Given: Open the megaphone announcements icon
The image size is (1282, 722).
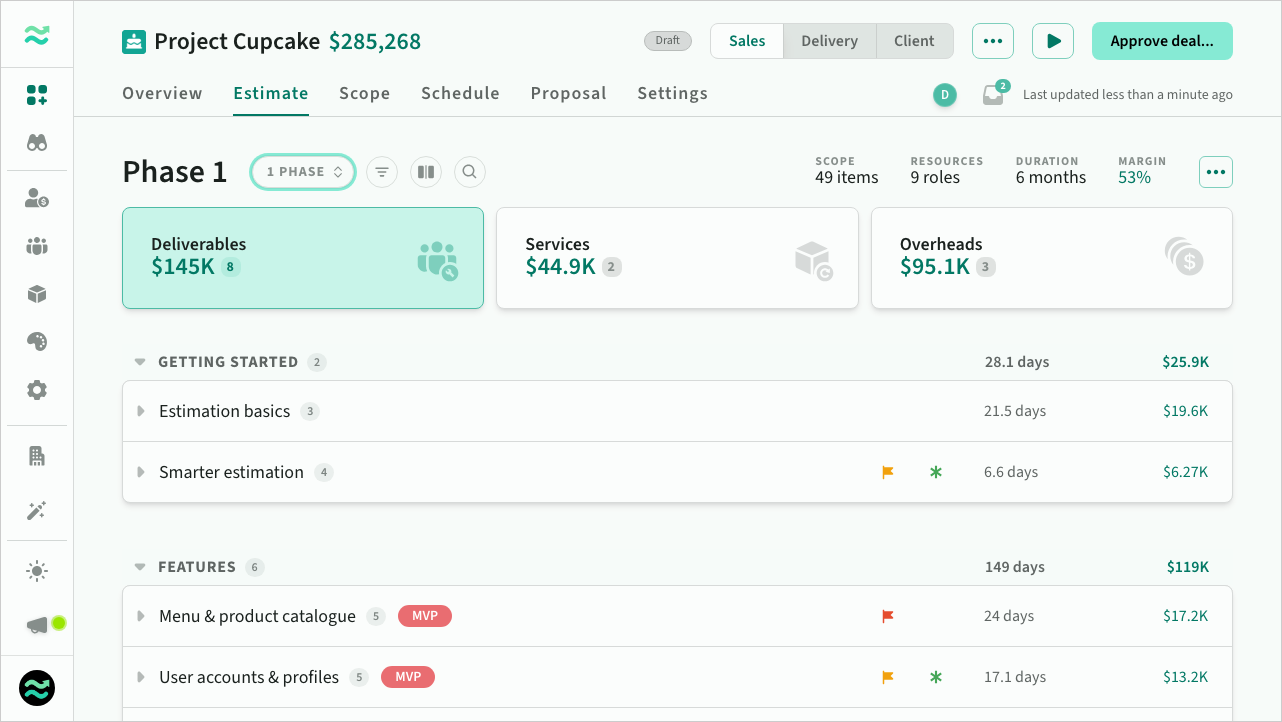Looking at the screenshot, I should [37, 625].
